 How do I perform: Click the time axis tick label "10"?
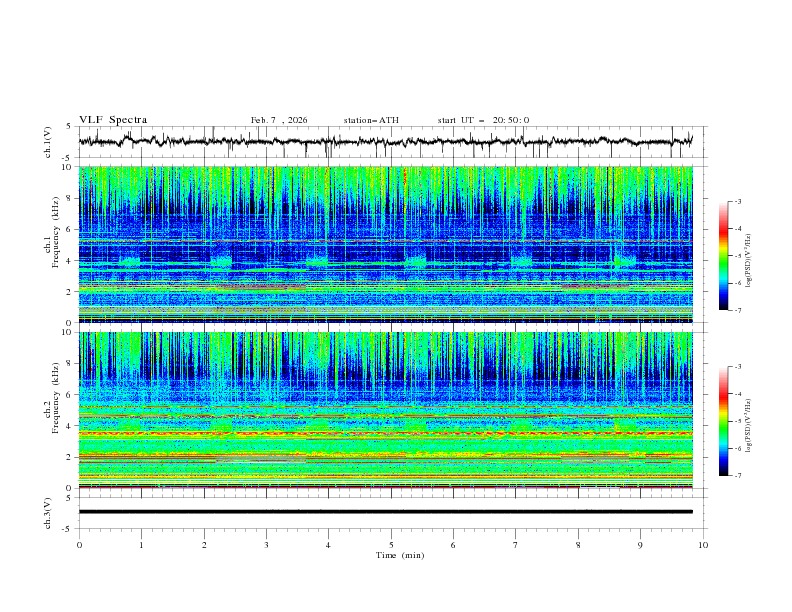click(703, 545)
